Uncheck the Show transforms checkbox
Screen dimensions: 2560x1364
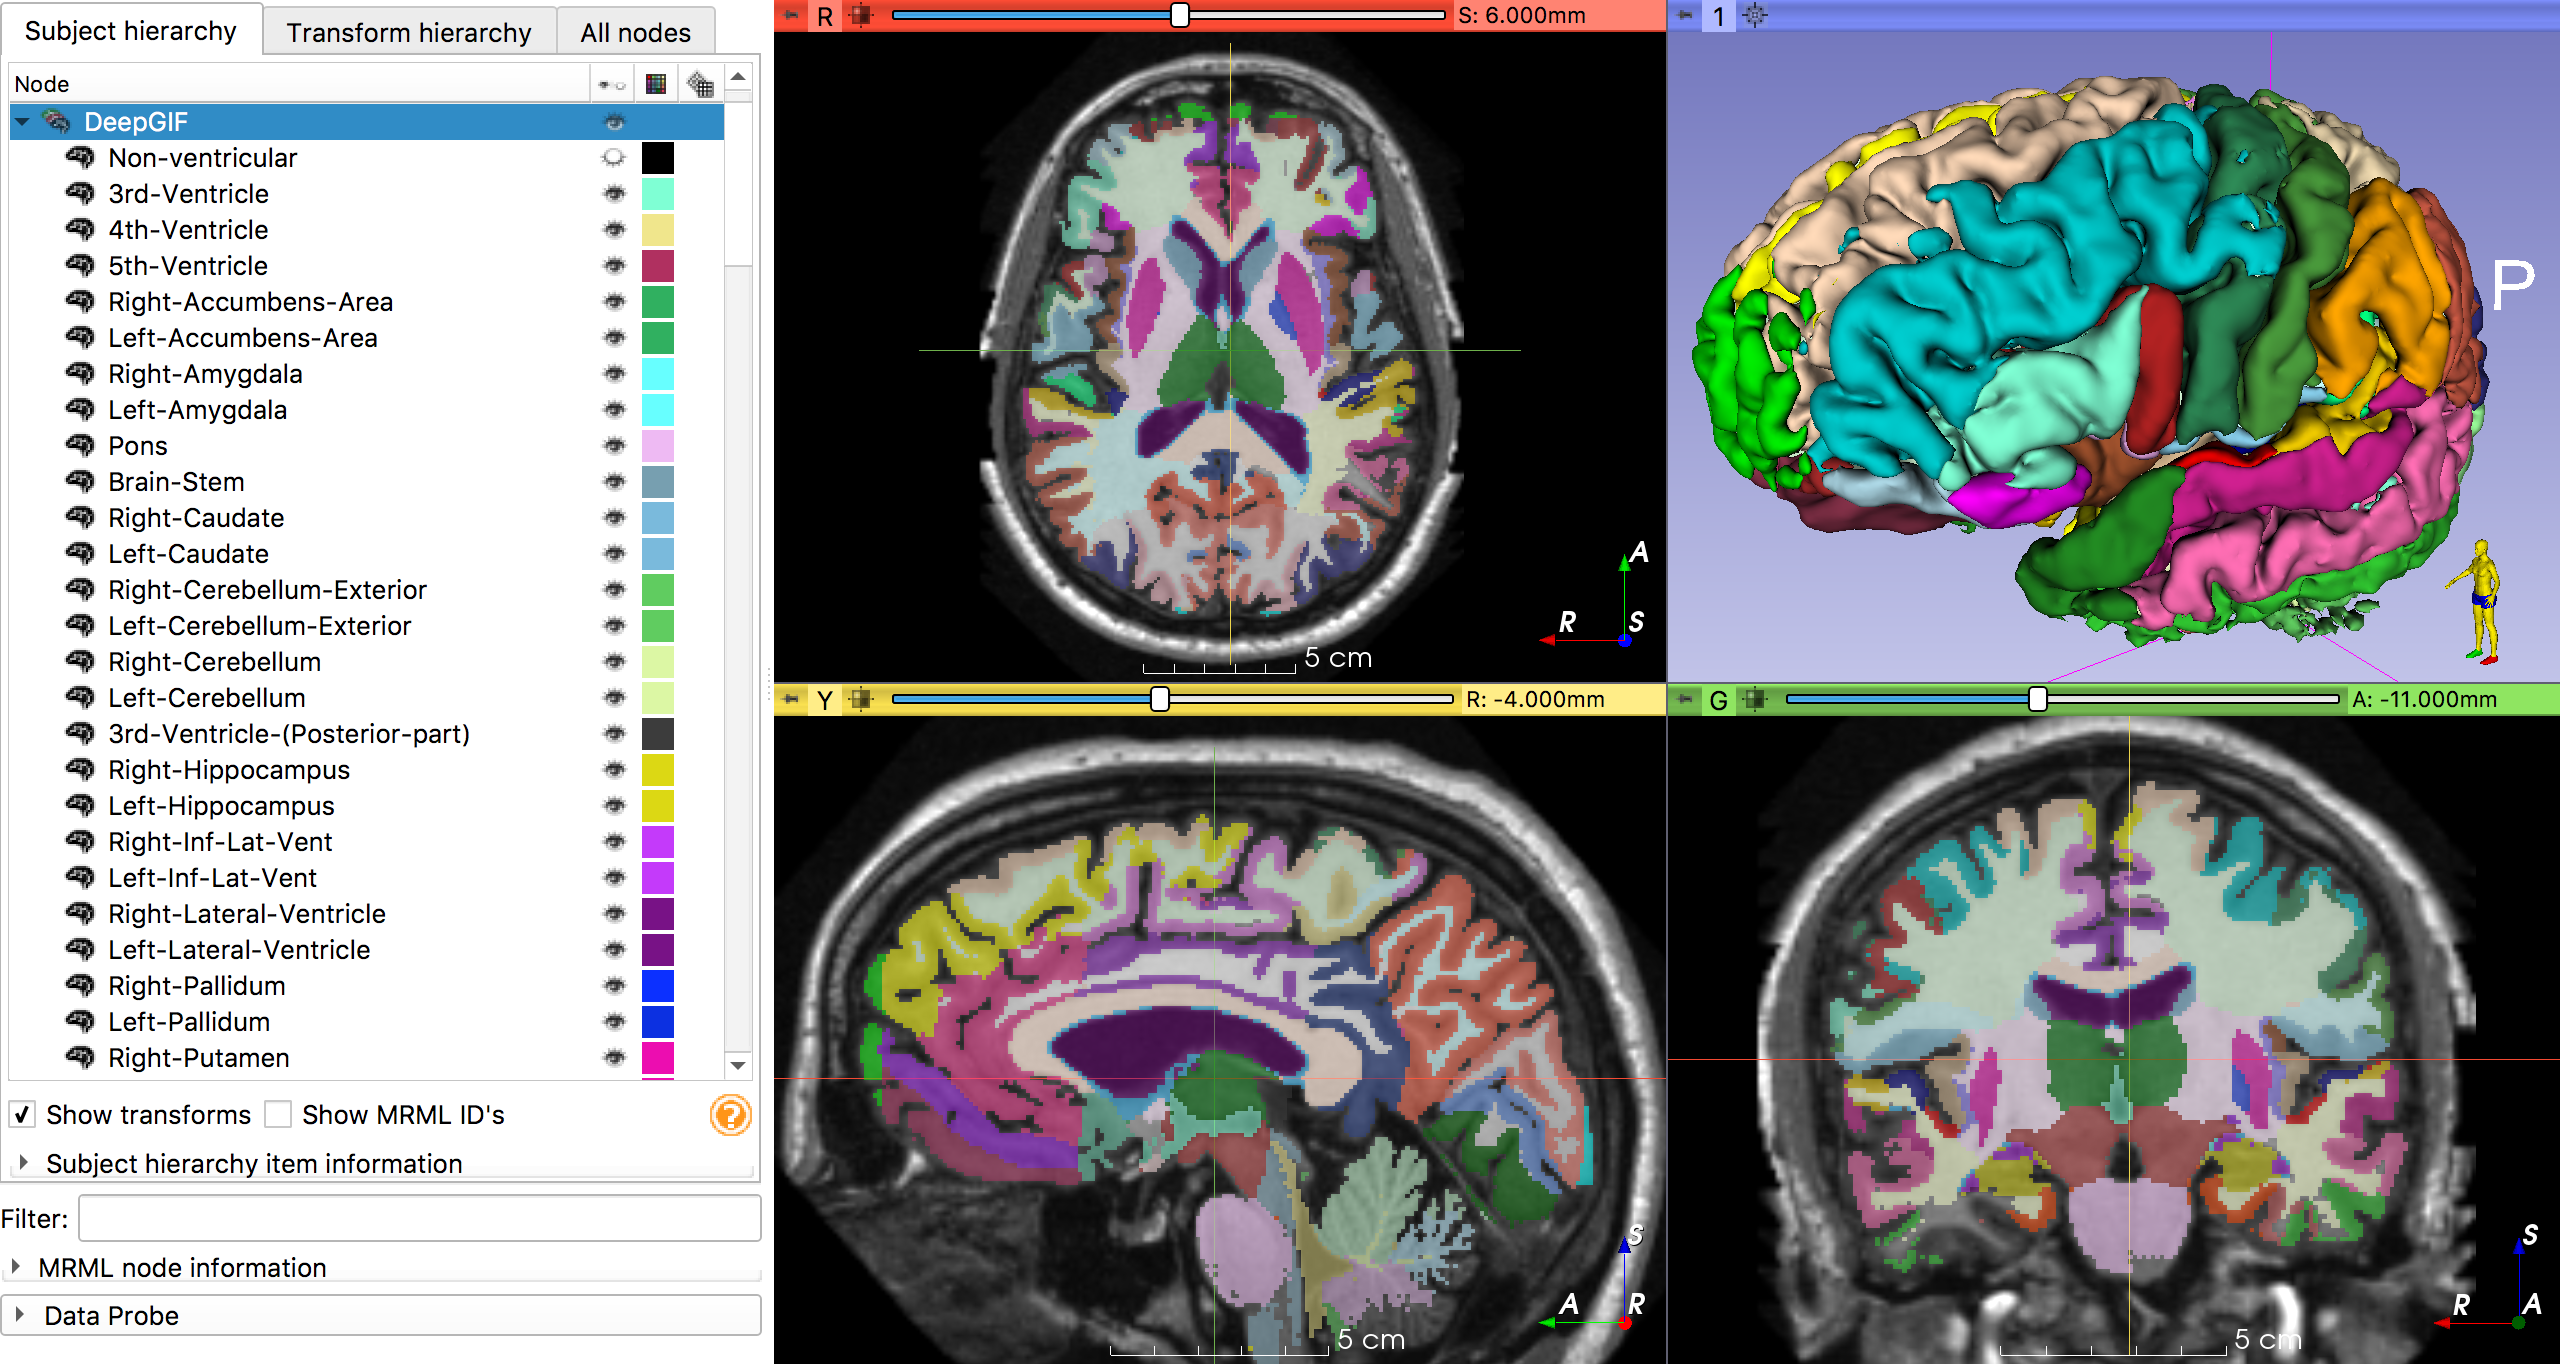pos(23,1115)
